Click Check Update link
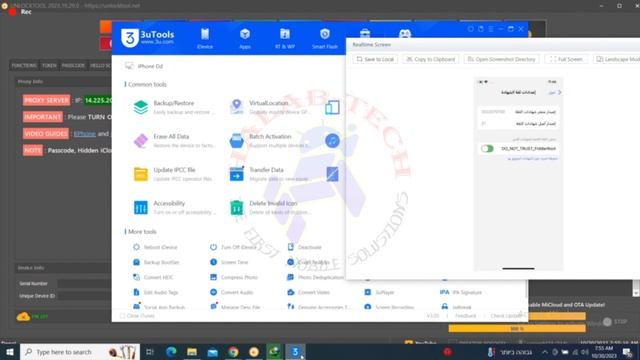The width and height of the screenshot is (640, 360). [506, 316]
